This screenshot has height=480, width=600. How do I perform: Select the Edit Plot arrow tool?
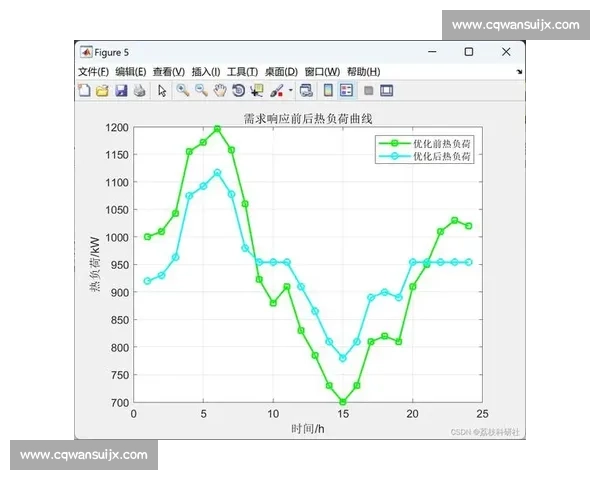point(162,91)
